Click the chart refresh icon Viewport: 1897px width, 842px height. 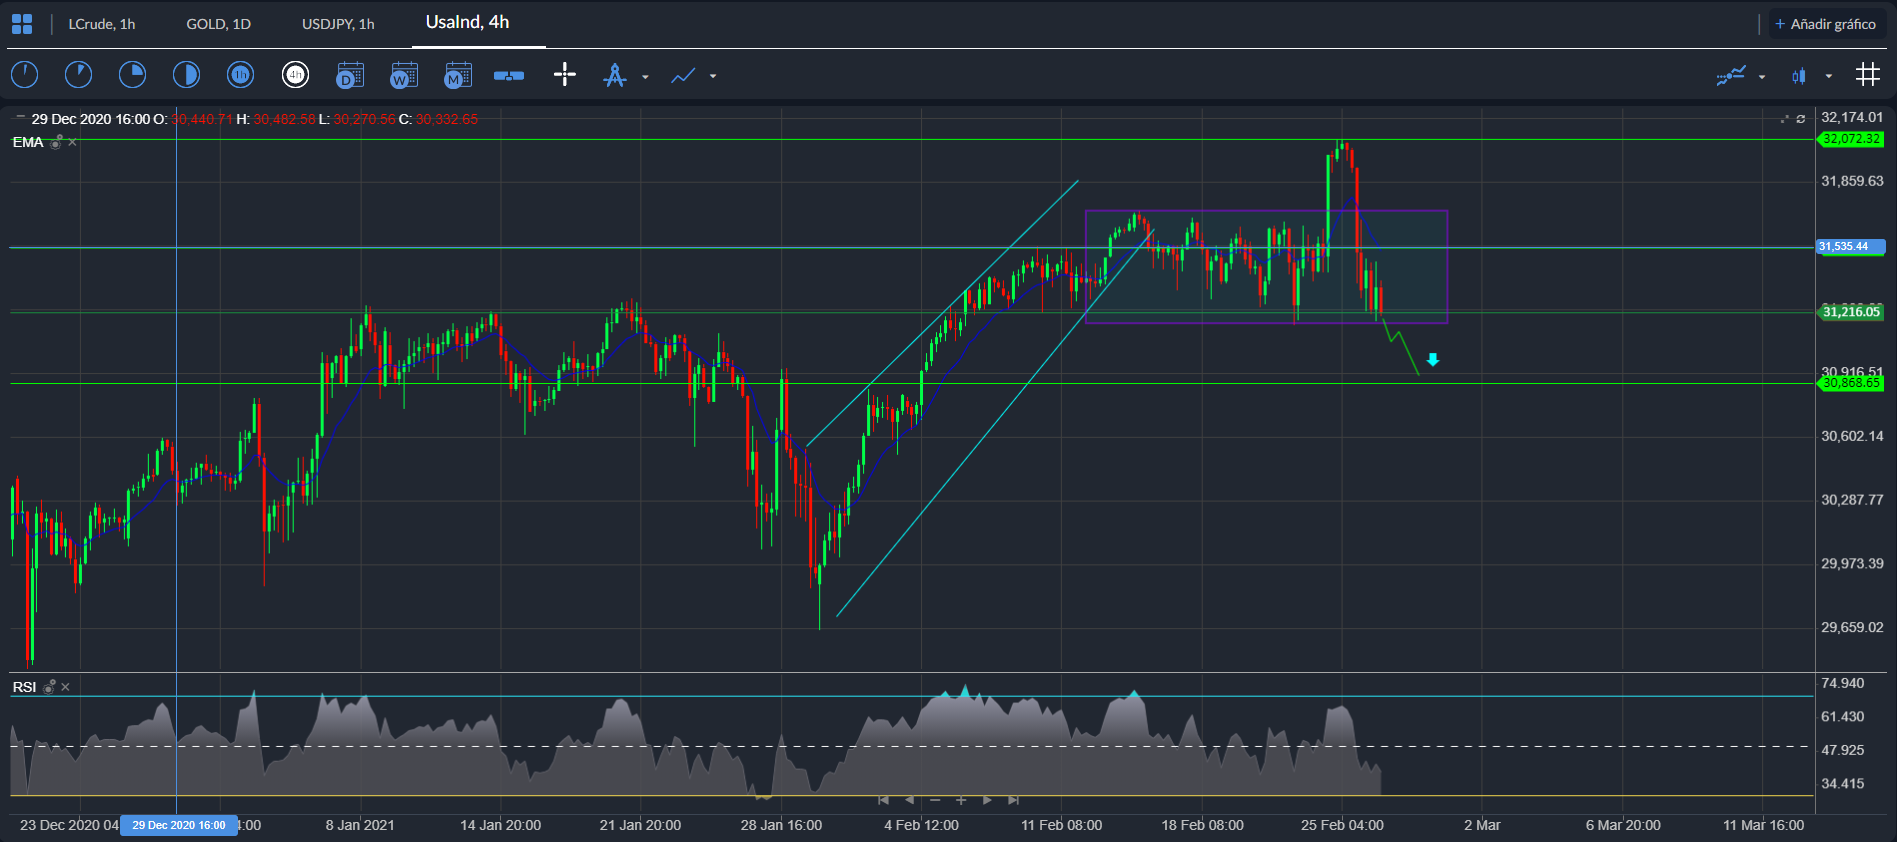(1801, 119)
